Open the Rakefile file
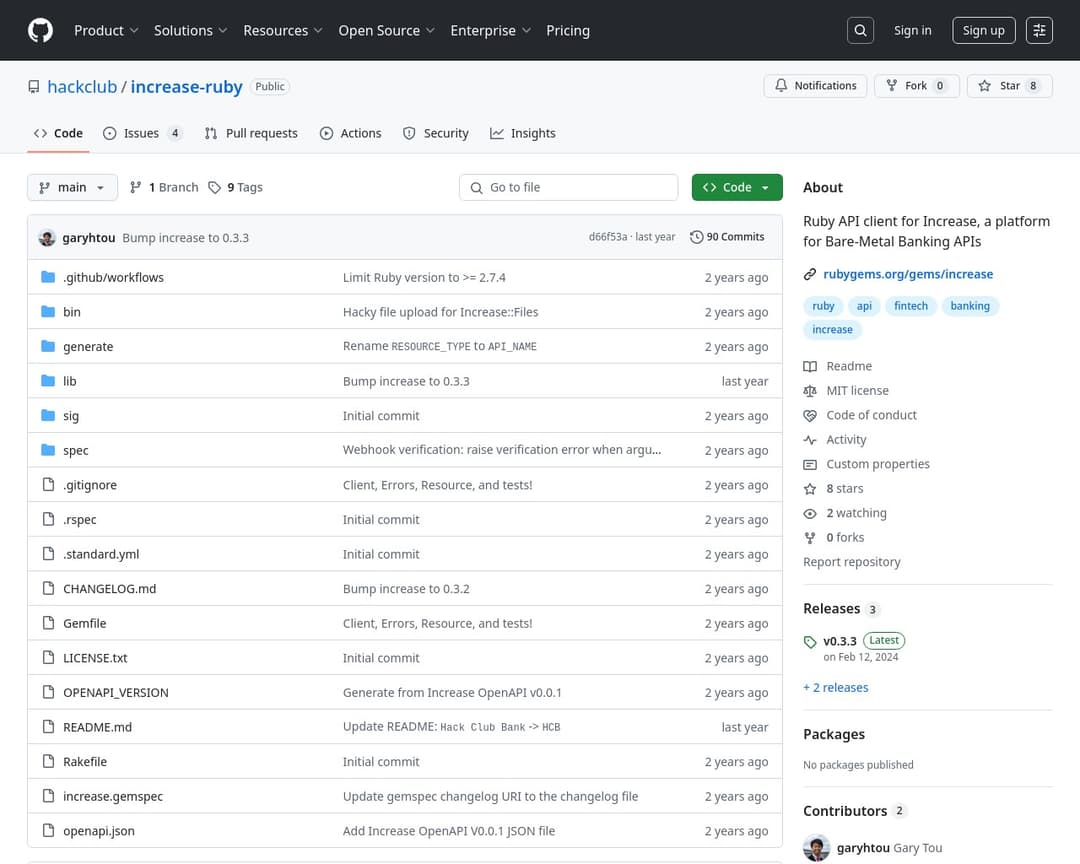Screen dimensions: 1080x864 tap(85, 762)
